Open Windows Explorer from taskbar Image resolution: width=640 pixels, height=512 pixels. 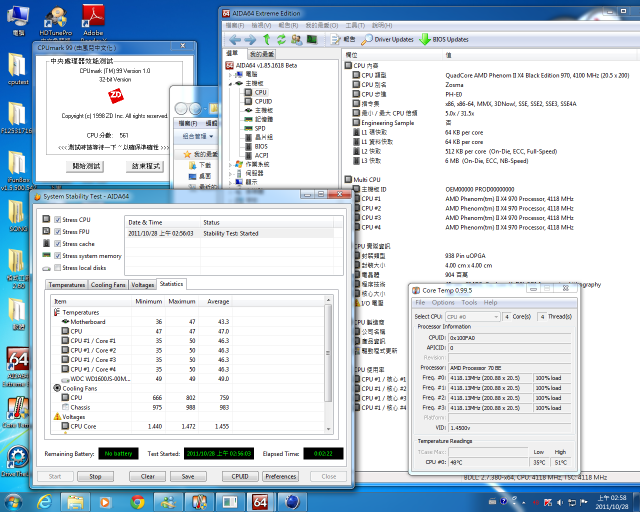(x=75, y=502)
